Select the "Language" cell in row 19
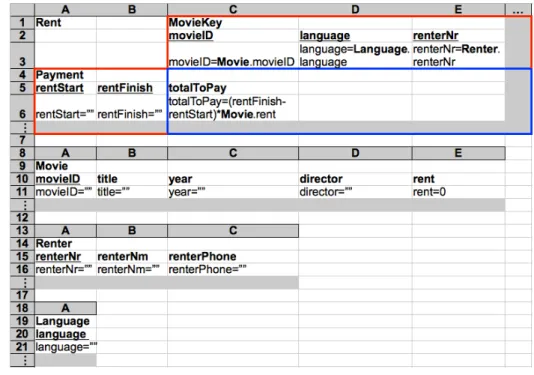The width and height of the screenshot is (534, 375). click(x=65, y=321)
